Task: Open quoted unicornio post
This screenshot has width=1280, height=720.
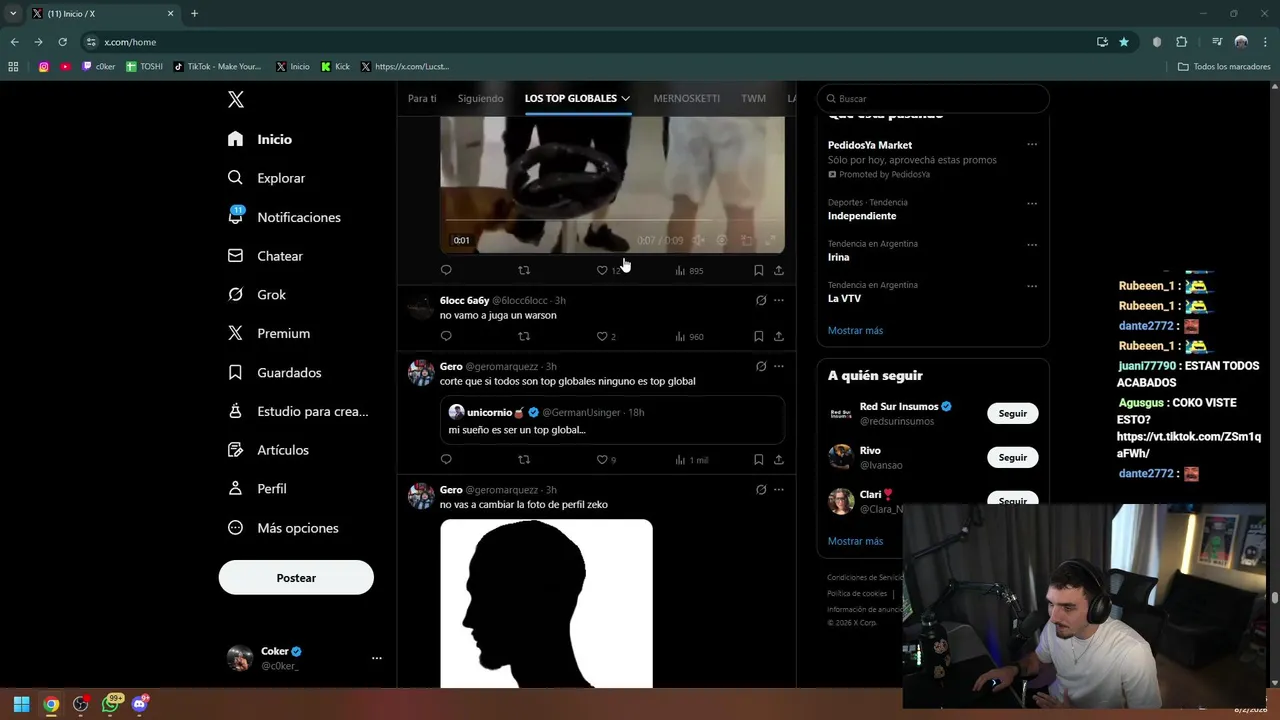Action: coord(612,419)
